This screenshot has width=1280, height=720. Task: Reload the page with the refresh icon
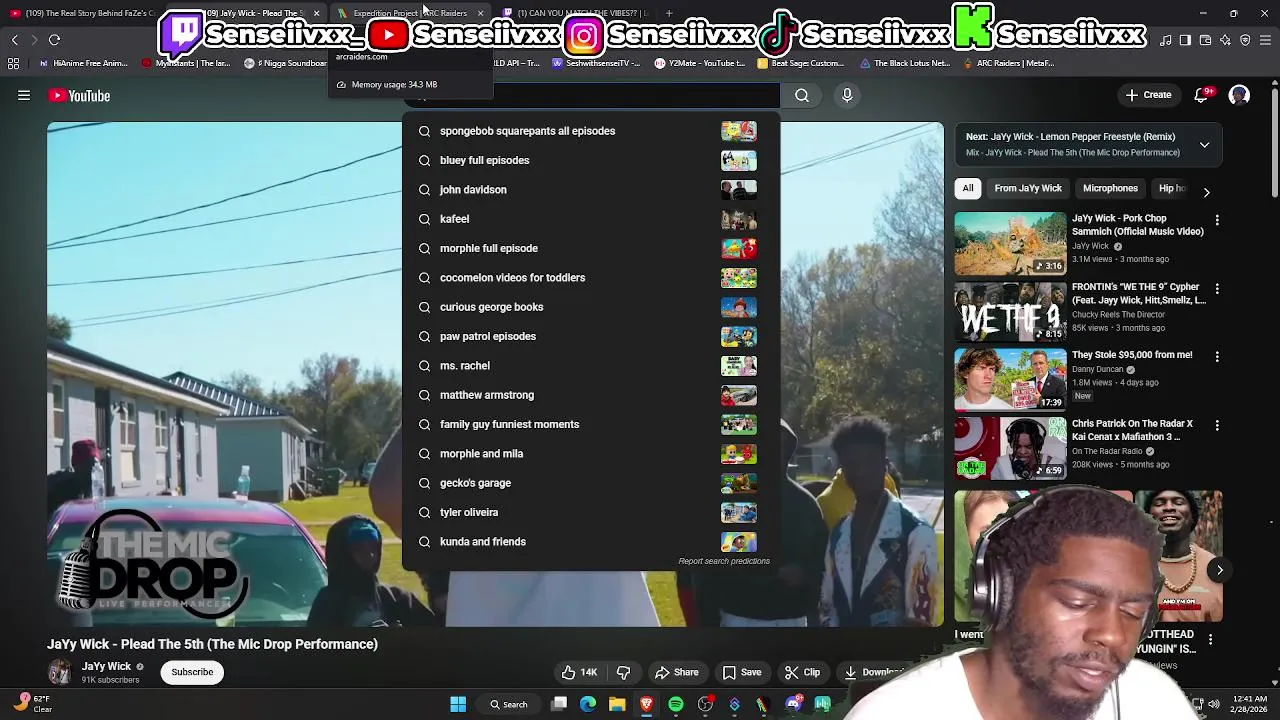pos(55,40)
